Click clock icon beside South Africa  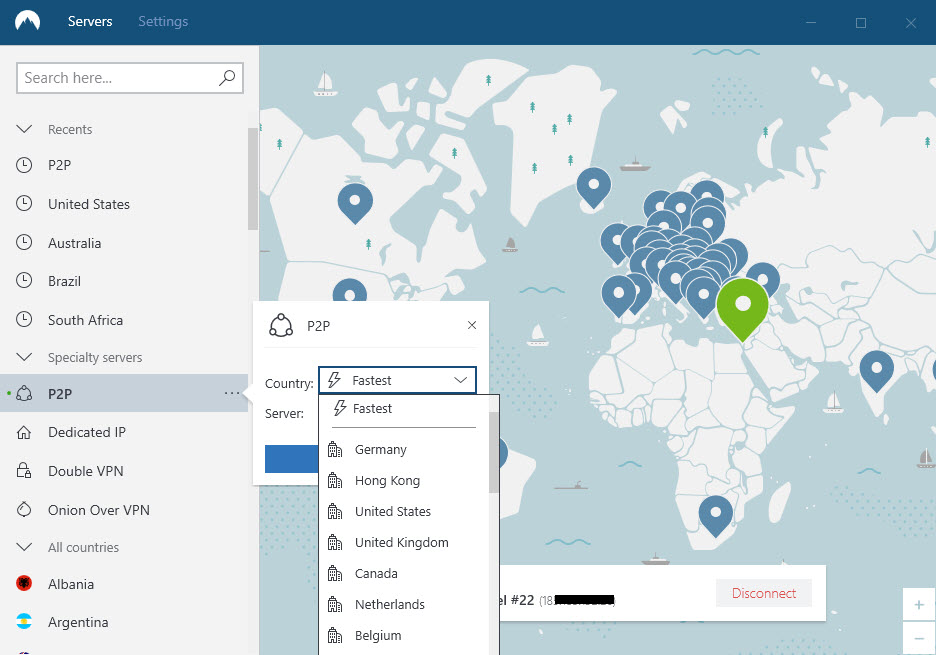pos(24,319)
